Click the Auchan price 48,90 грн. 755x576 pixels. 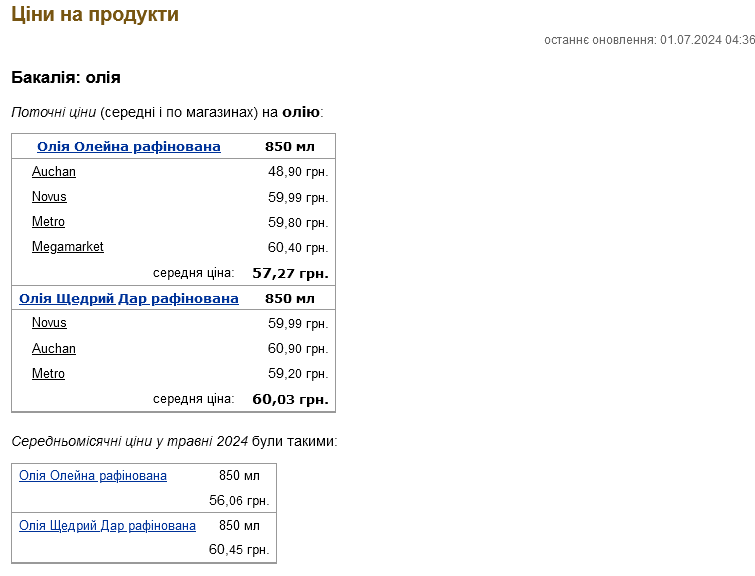pyautogui.click(x=298, y=172)
